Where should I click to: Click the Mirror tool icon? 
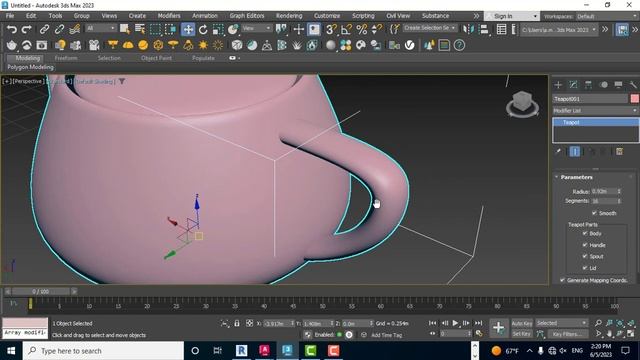coord(469,29)
